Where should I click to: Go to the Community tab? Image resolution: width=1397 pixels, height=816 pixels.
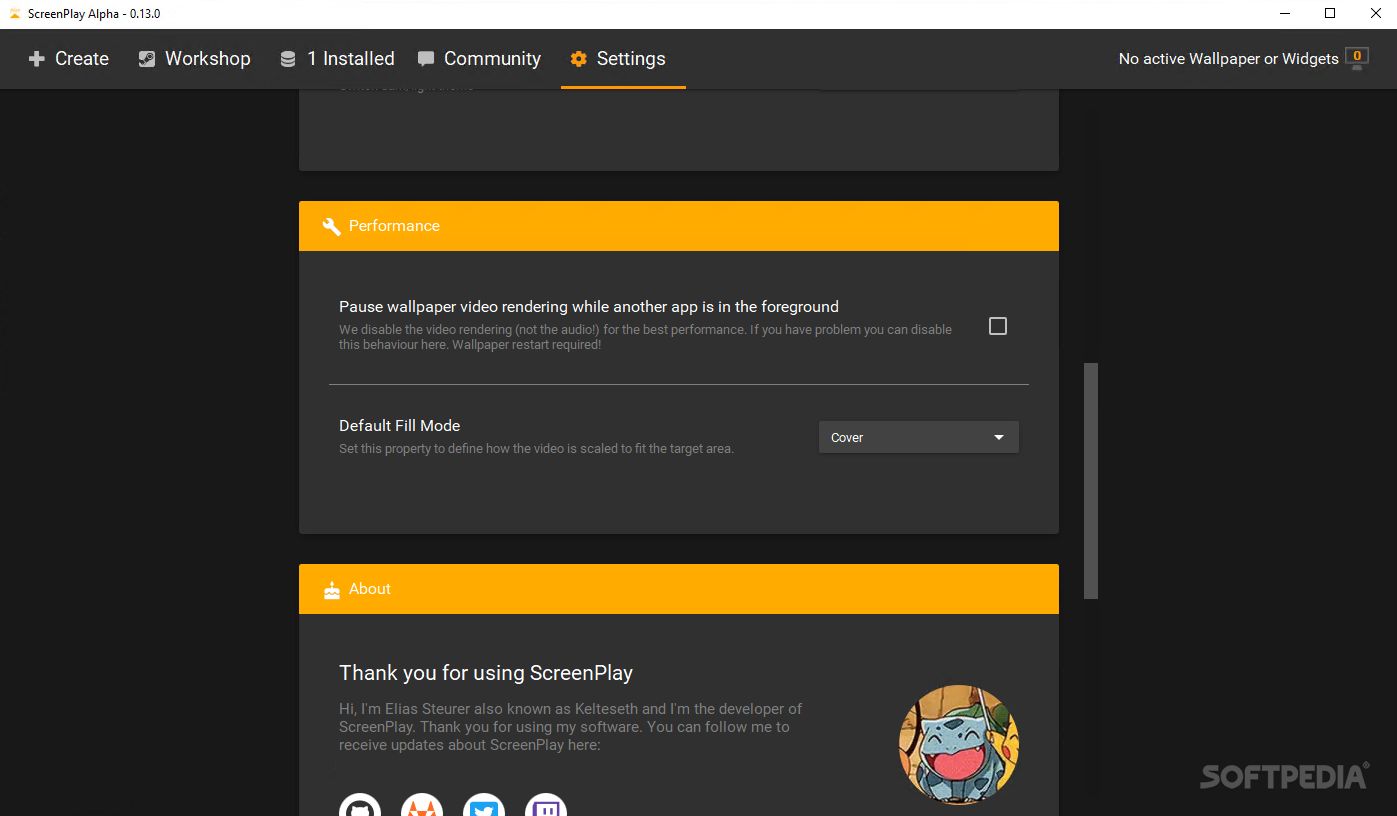pos(479,59)
